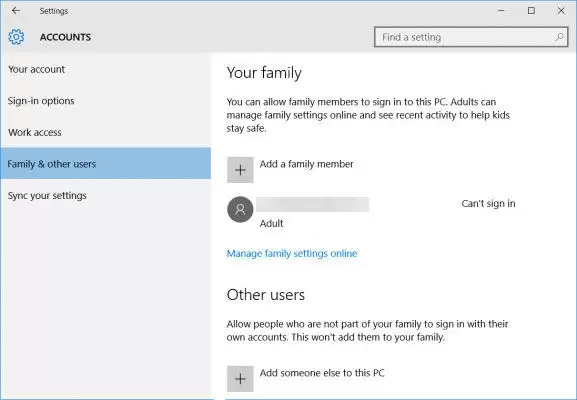Click Add someone else to this PC

[322, 373]
